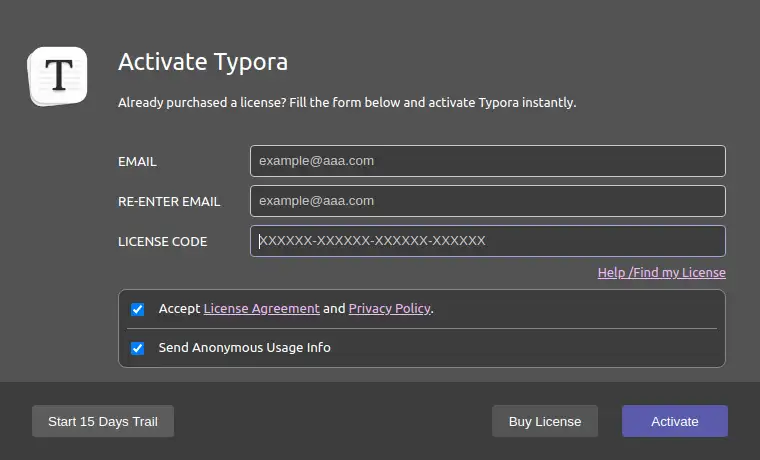
Task: Open the Help / Find my License link
Action: point(662,272)
